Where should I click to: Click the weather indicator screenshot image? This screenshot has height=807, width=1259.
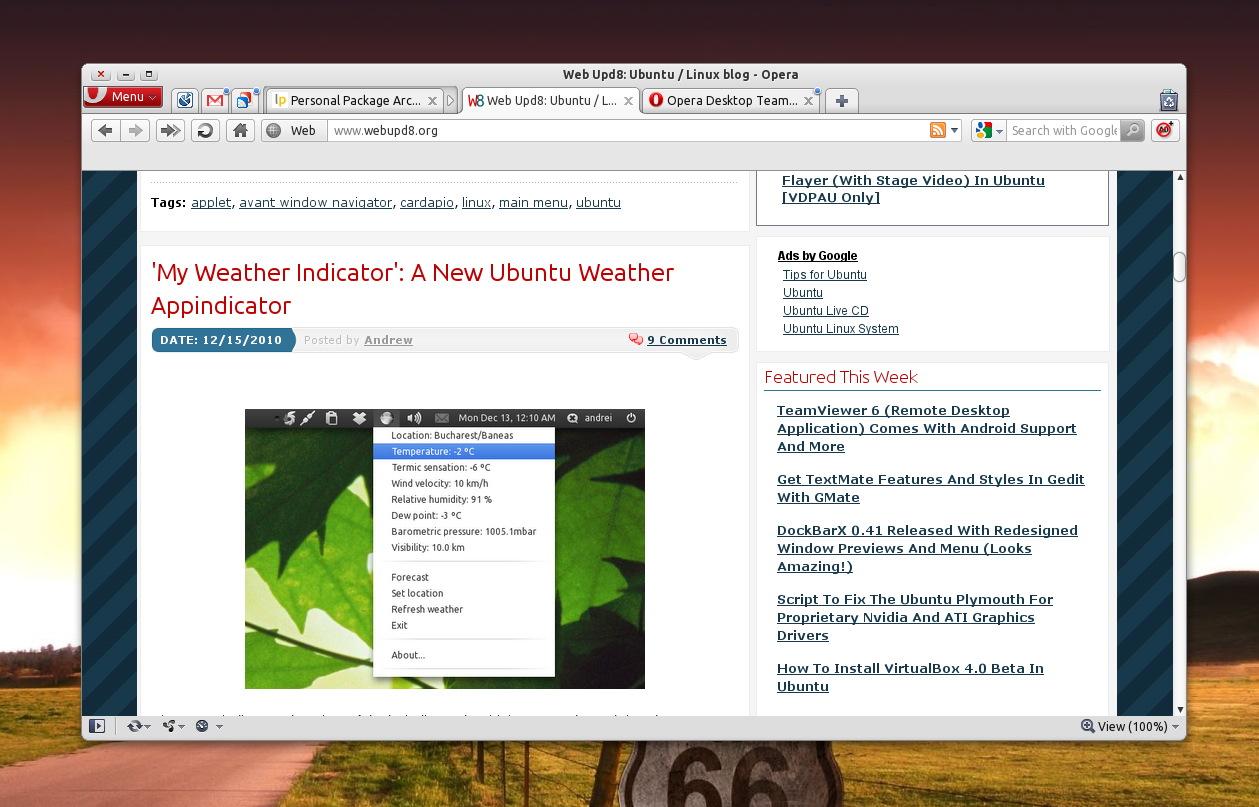(445, 549)
